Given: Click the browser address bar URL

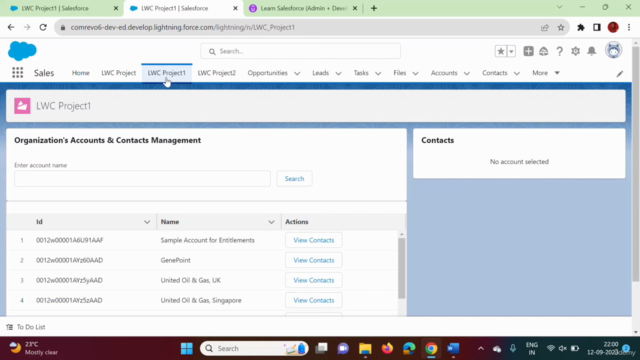Looking at the screenshot, I should pyautogui.click(x=182, y=27).
